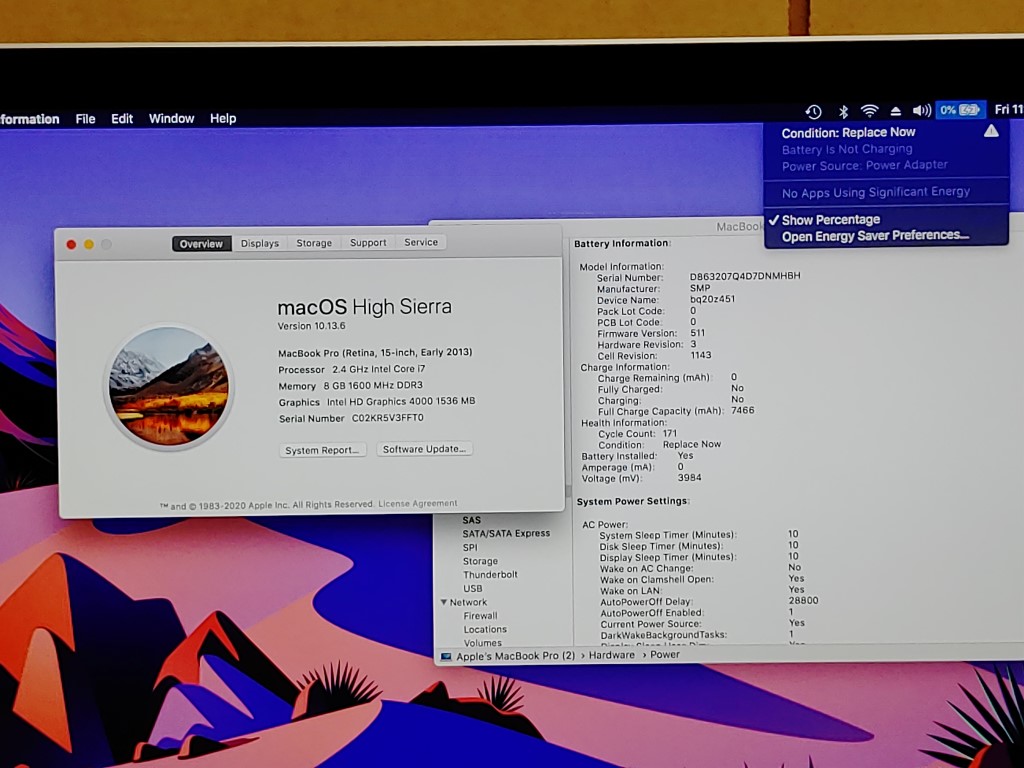Select SPI in hardware sidebar

click(x=470, y=547)
